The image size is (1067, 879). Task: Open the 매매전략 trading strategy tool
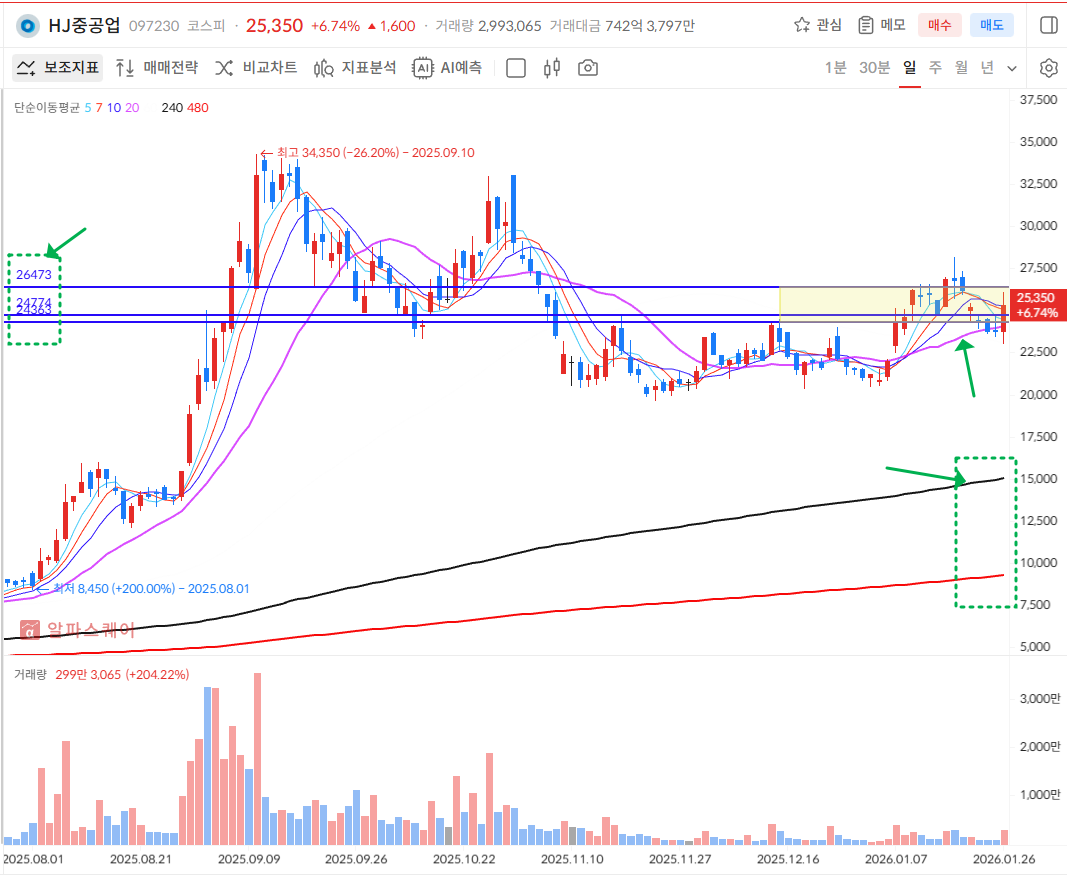(x=156, y=68)
